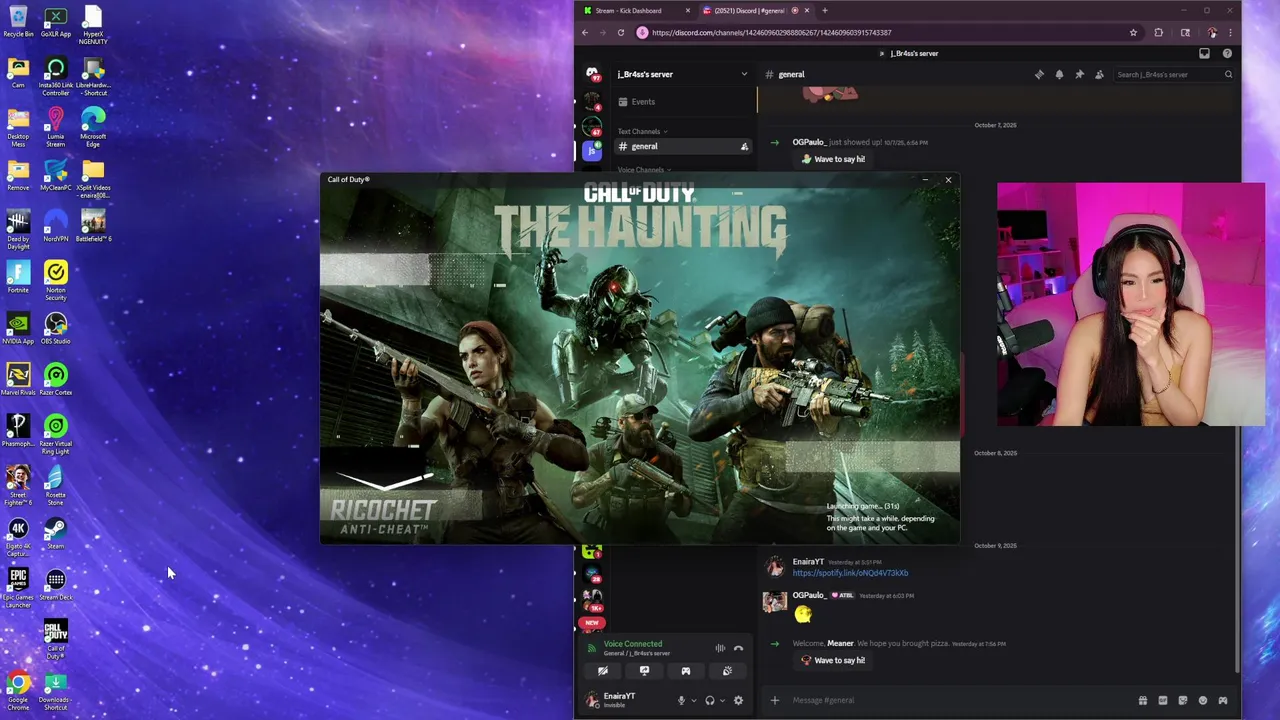Open Discord Direct Messages home icon

point(592,74)
